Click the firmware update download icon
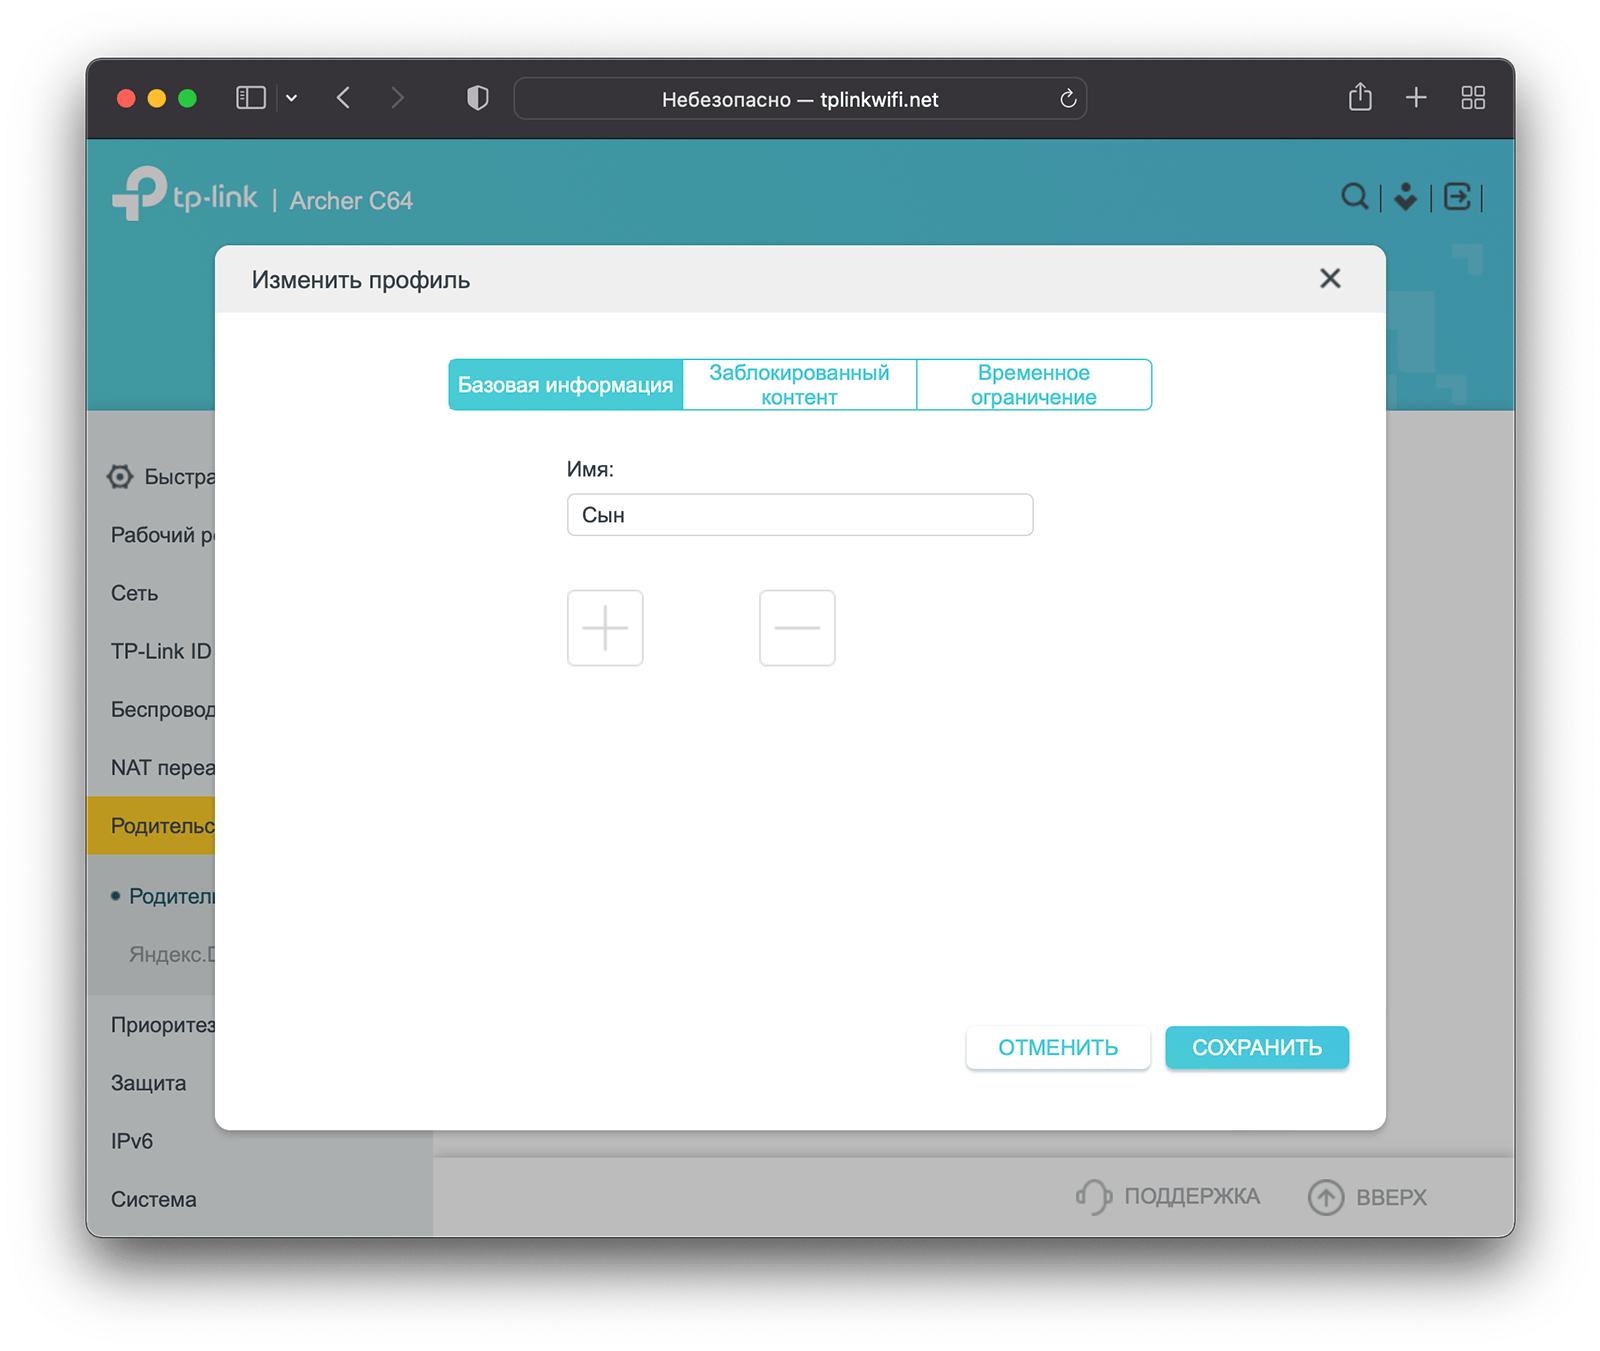The width and height of the screenshot is (1600, 1351). (x=1405, y=197)
